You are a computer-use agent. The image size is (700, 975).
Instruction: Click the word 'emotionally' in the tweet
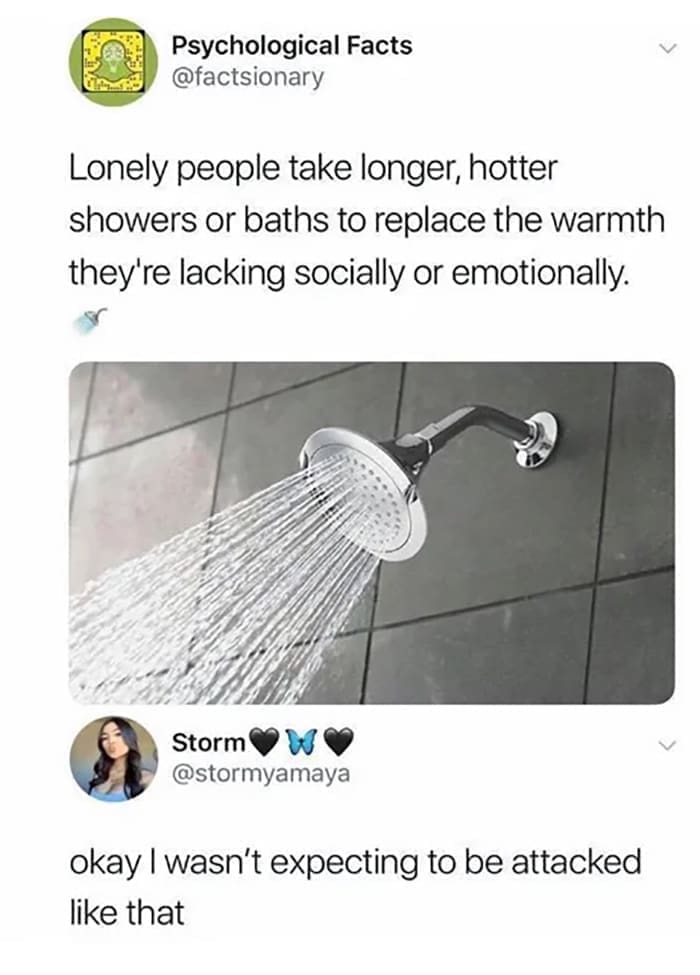click(x=536, y=274)
